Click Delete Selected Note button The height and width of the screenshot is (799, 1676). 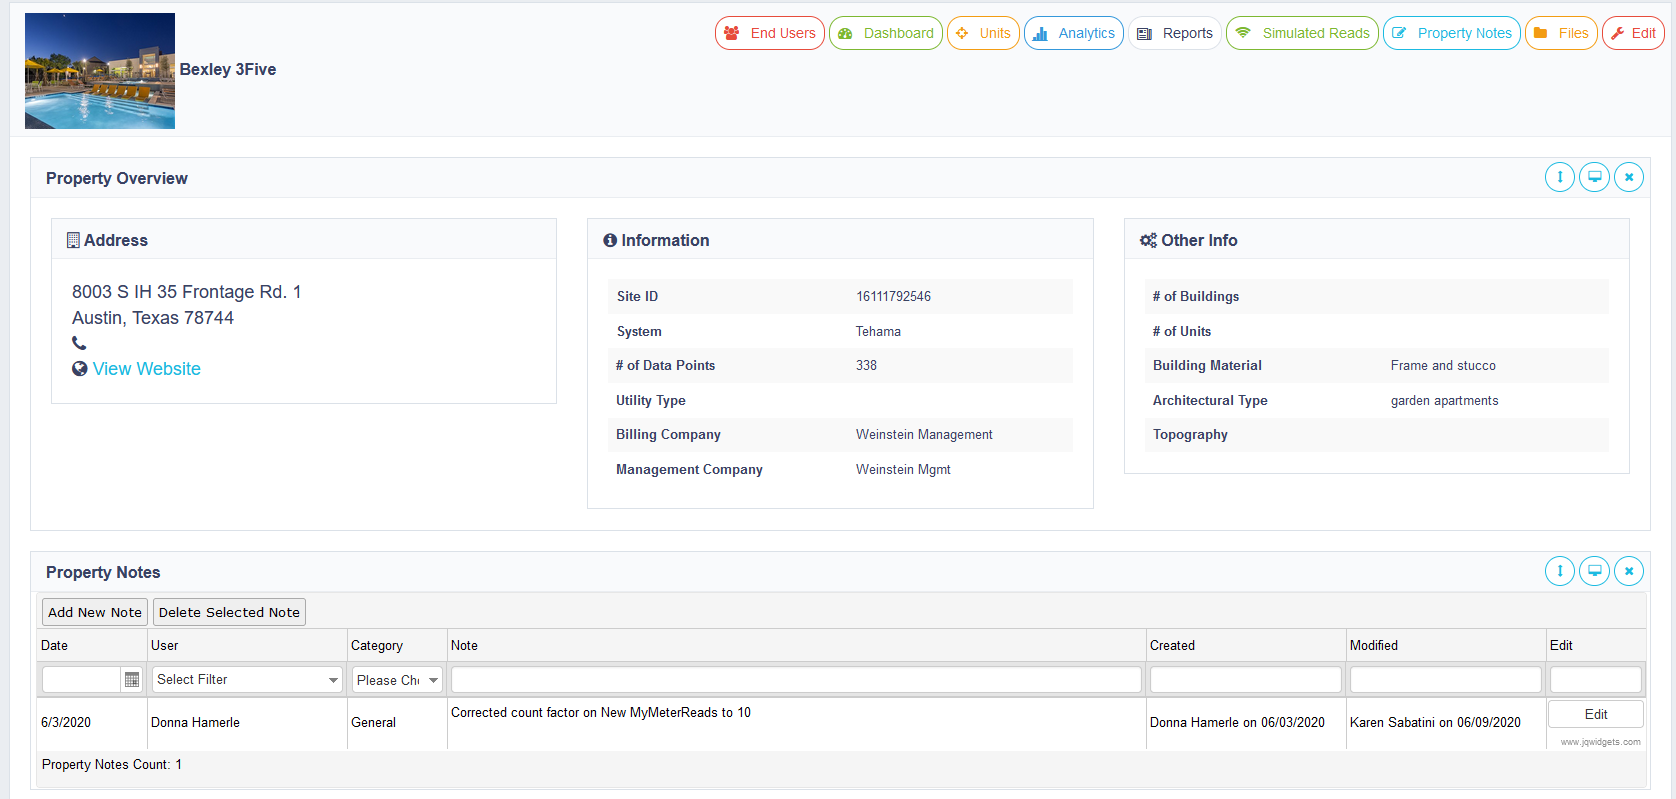[x=229, y=612]
